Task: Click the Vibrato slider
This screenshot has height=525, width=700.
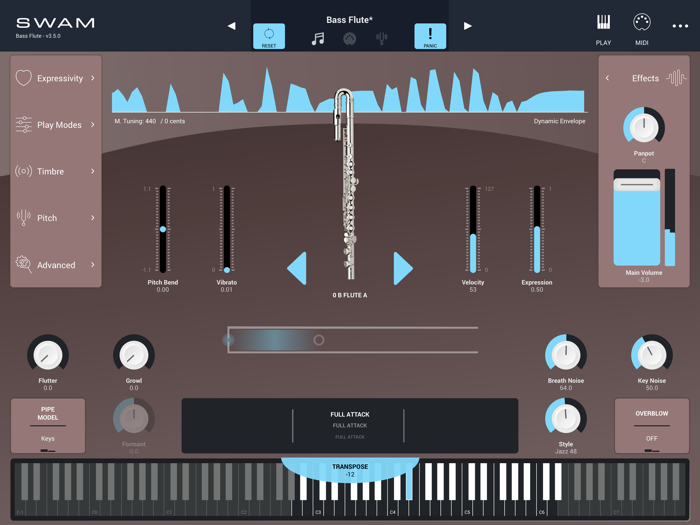Action: tap(227, 229)
